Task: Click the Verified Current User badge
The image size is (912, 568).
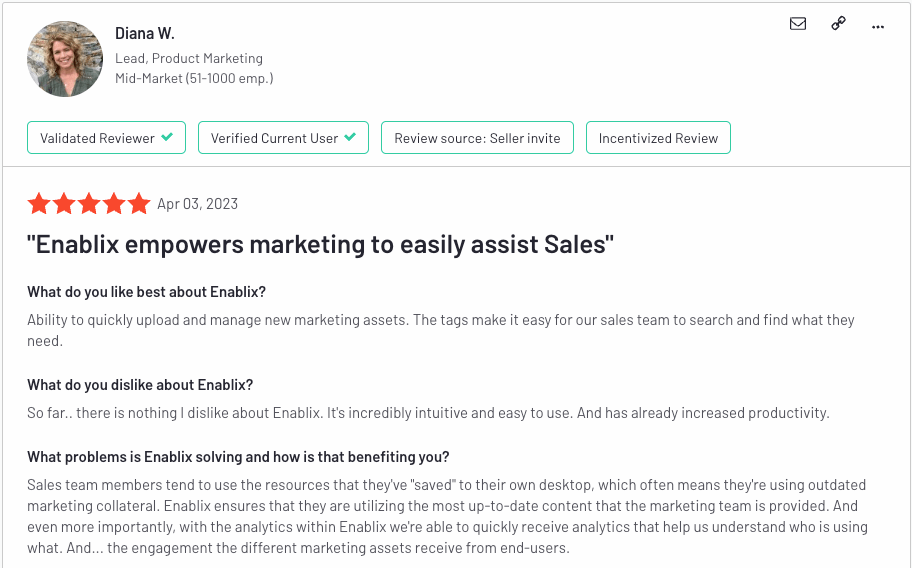Action: tap(283, 138)
